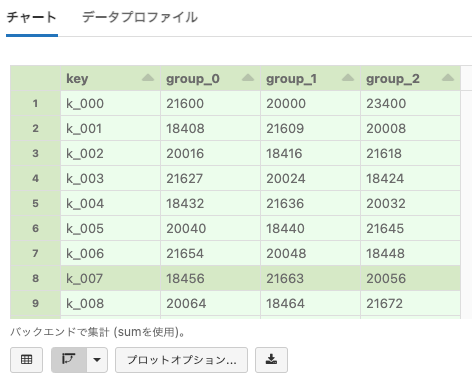This screenshot has height=386, width=472.
Task: Download the results with the download icon
Action: [271, 360]
